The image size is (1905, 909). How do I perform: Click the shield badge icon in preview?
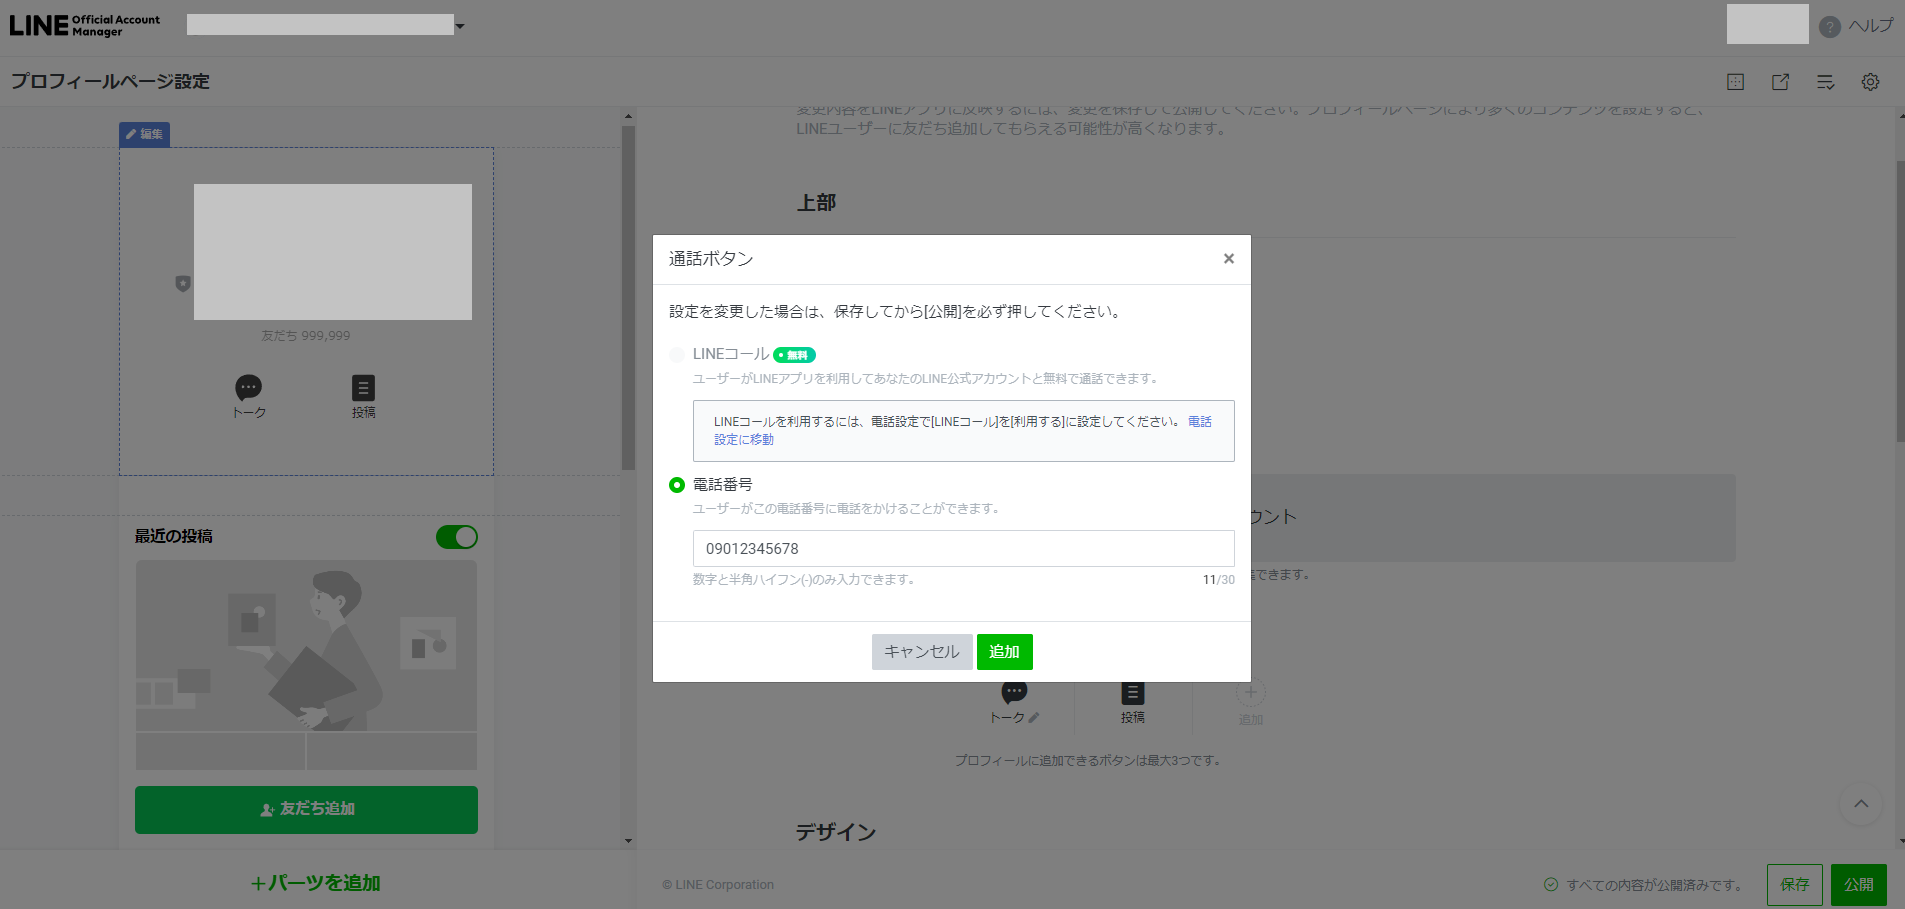182,284
